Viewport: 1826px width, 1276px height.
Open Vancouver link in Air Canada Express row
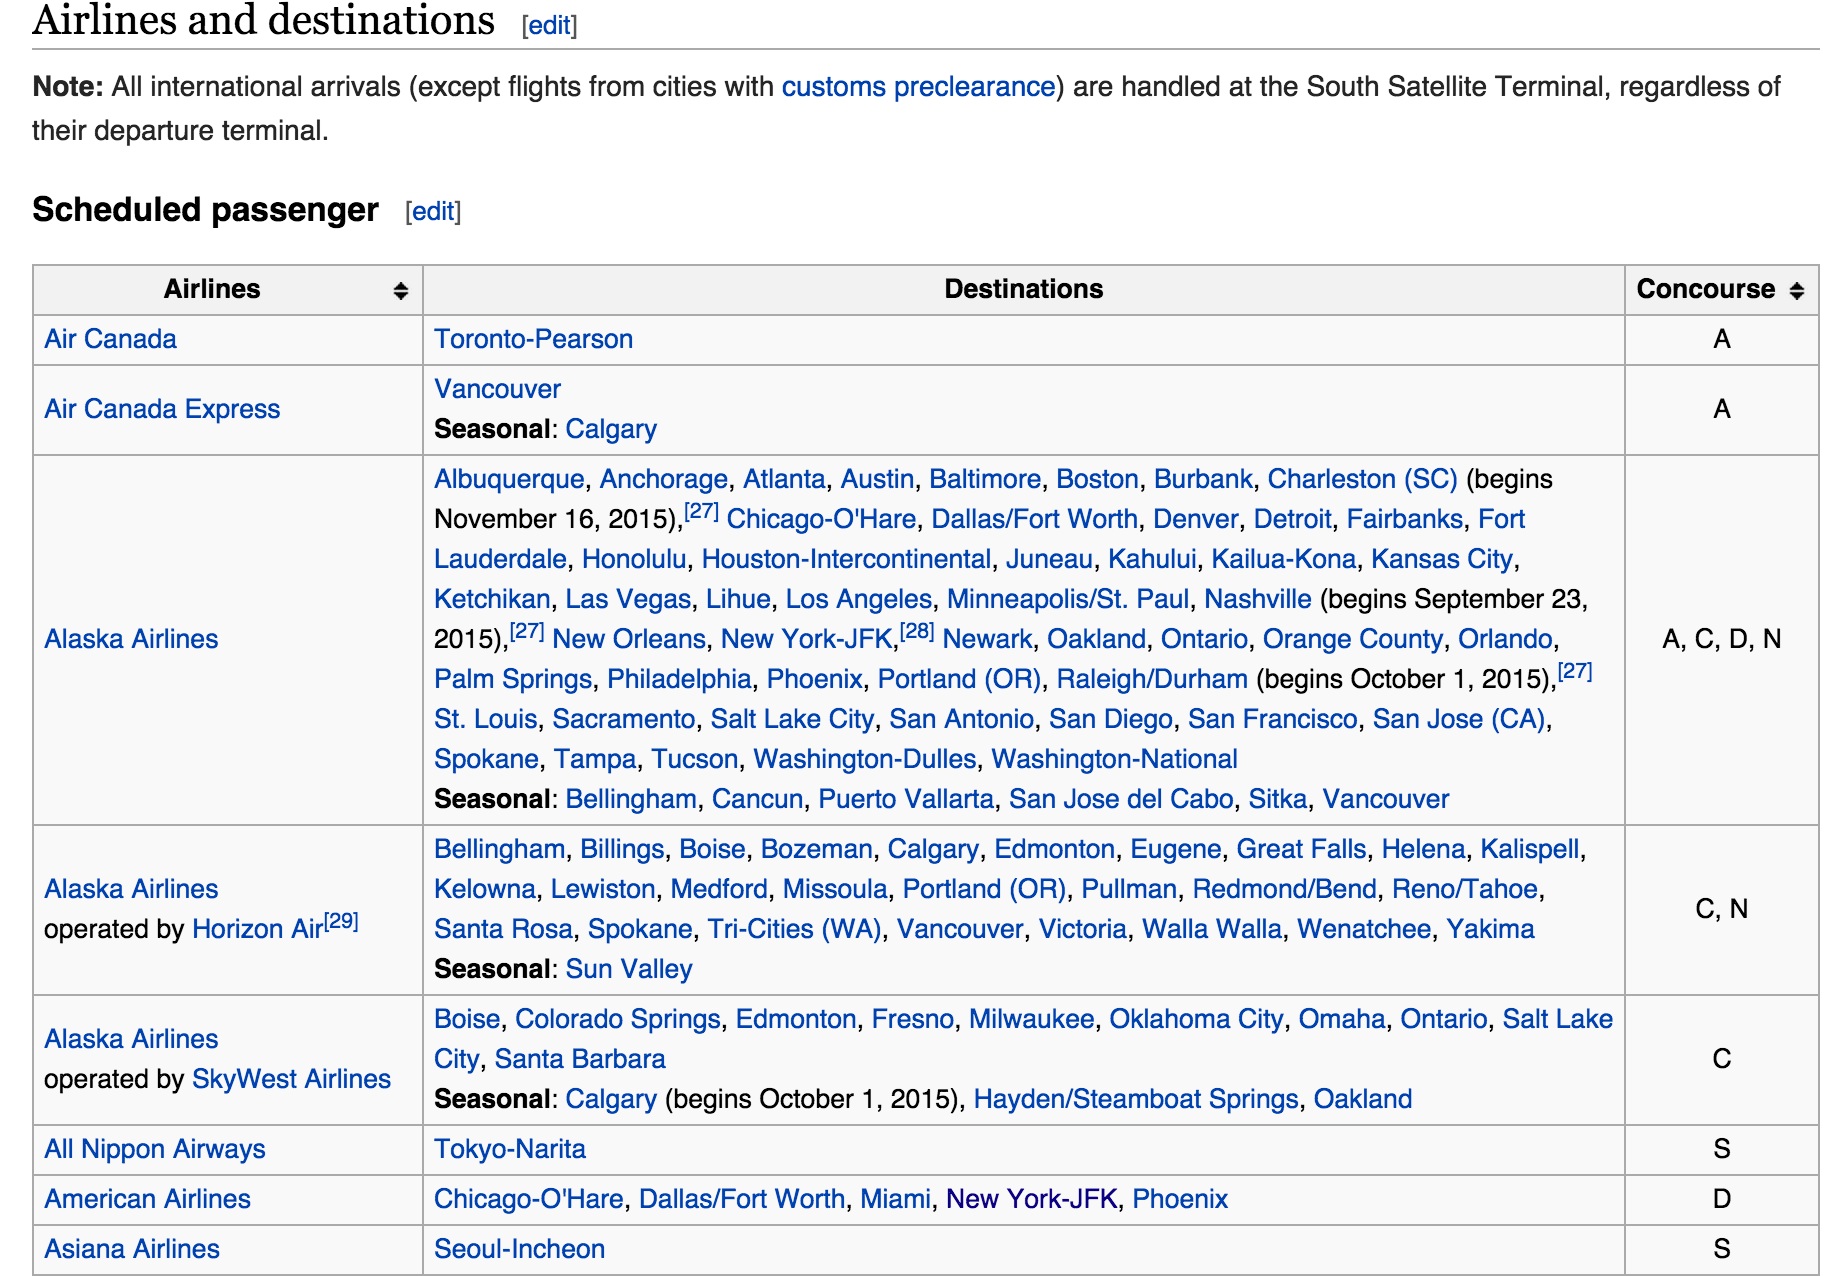(x=497, y=389)
